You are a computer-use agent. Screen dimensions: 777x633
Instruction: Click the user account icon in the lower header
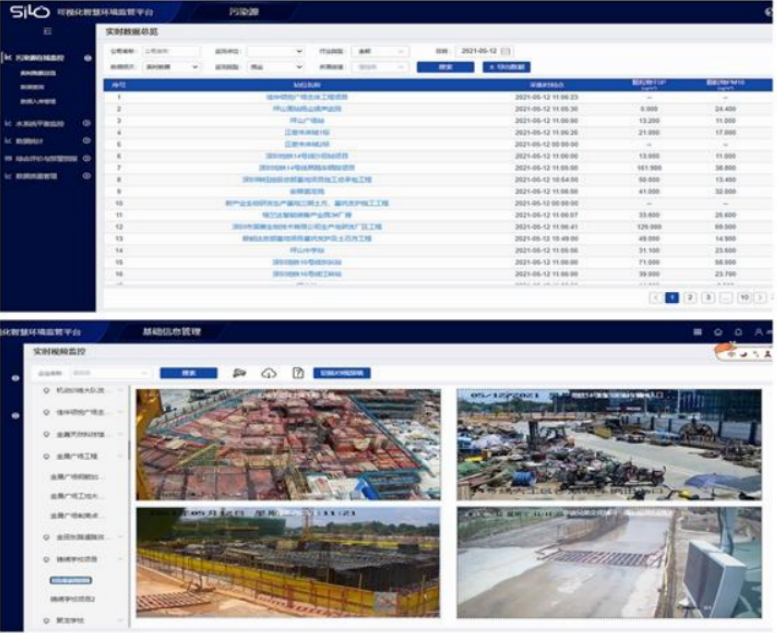[x=758, y=331]
